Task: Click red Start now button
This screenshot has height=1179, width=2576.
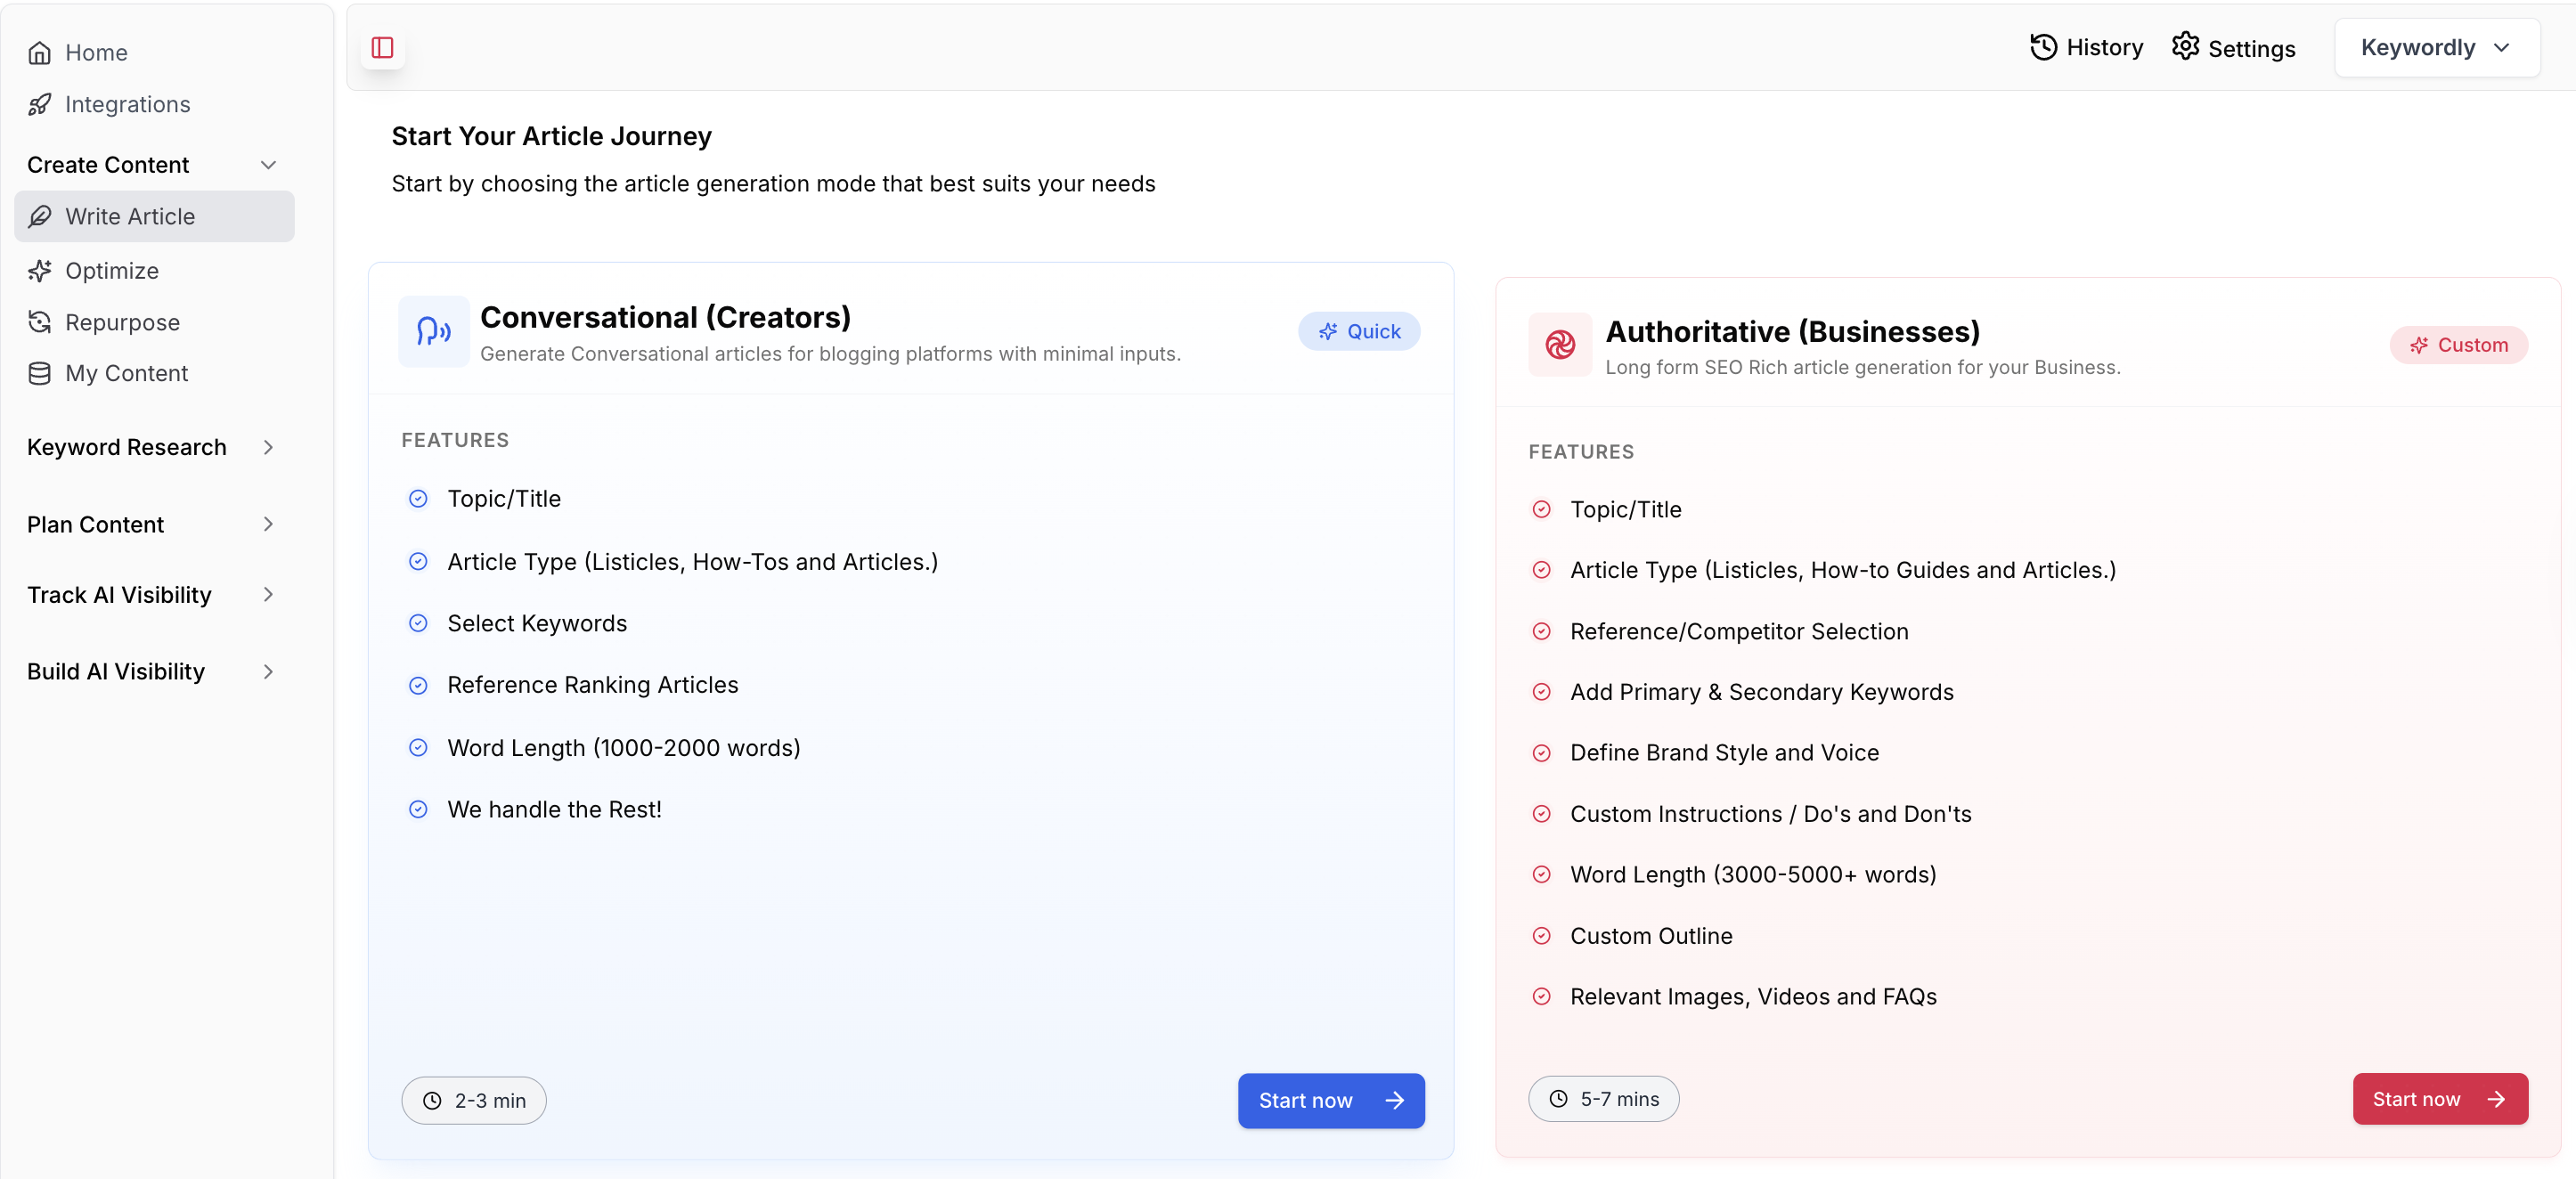Action: [x=2439, y=1099]
